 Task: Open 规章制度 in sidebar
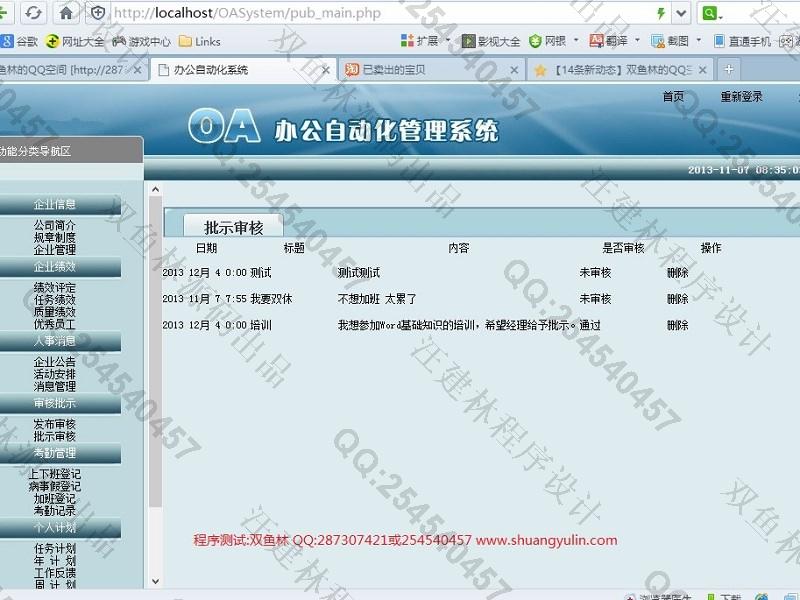point(55,237)
